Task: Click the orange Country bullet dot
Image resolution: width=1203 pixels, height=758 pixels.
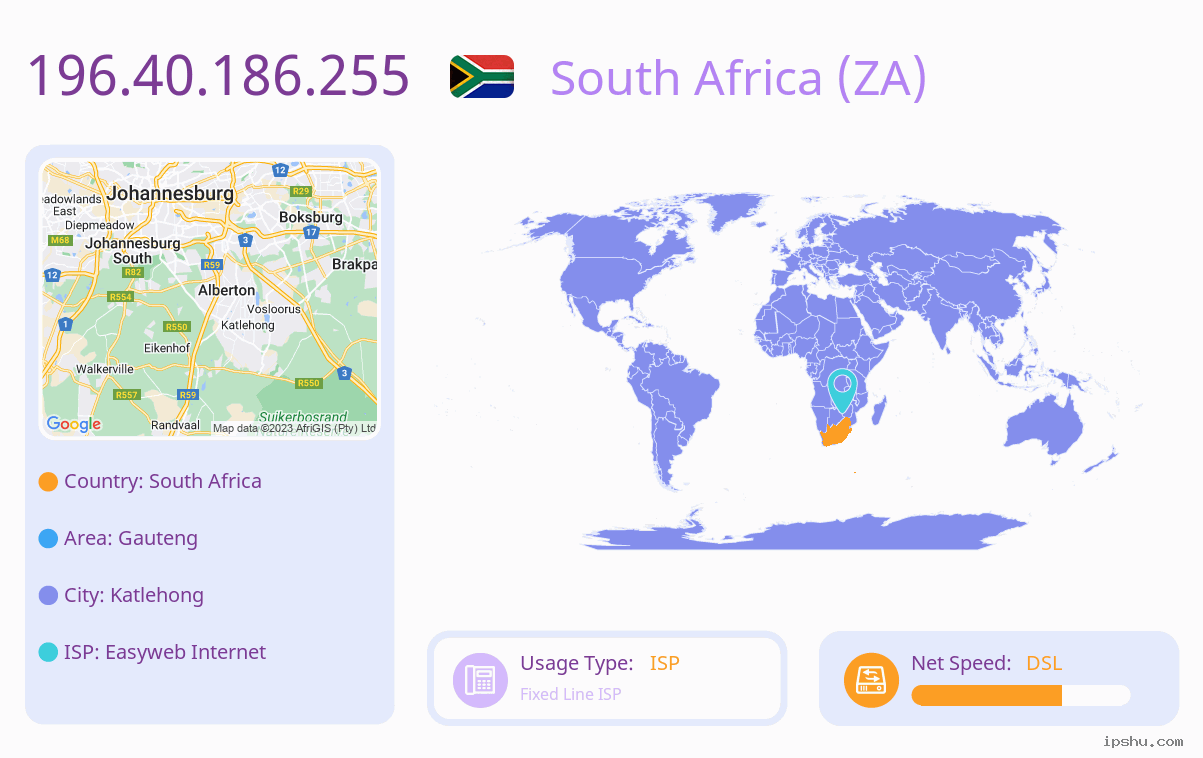Action: 48,481
